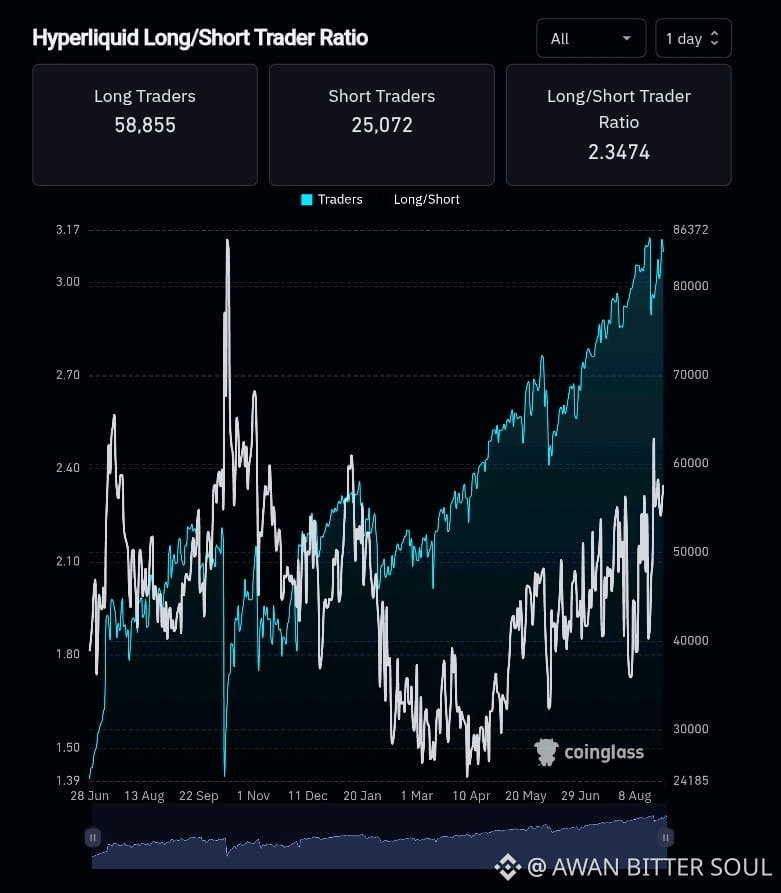Click the 8 Aug date label
The width and height of the screenshot is (781, 893).
[635, 796]
